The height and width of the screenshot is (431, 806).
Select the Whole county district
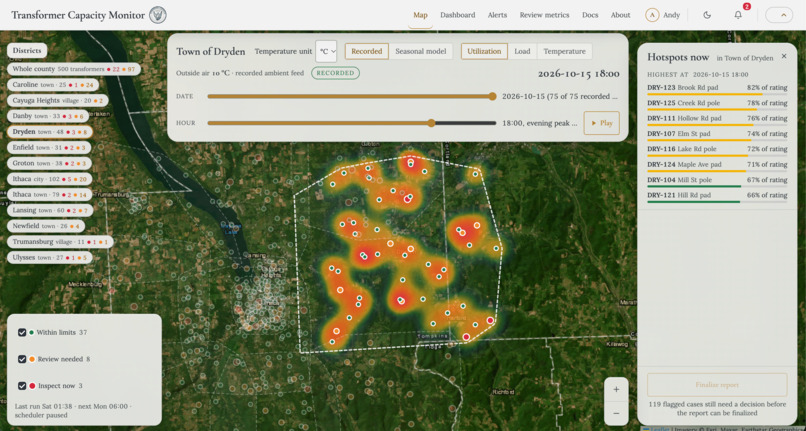[74, 69]
